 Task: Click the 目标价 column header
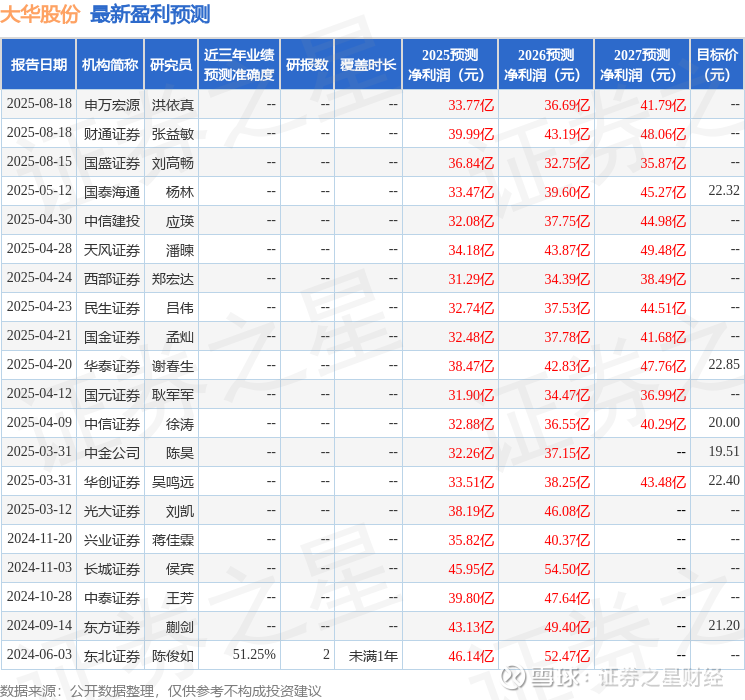pyautogui.click(x=716, y=64)
